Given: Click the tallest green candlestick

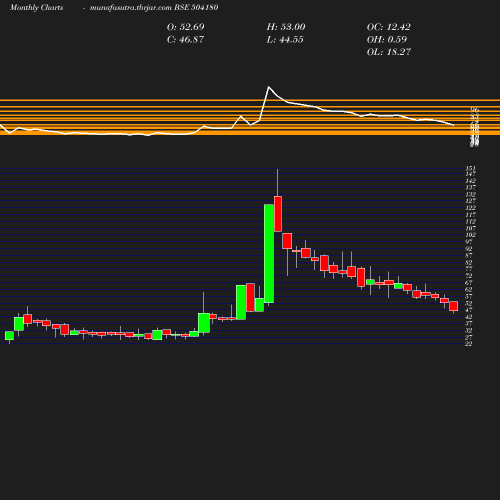Looking at the screenshot, I should click(269, 254).
